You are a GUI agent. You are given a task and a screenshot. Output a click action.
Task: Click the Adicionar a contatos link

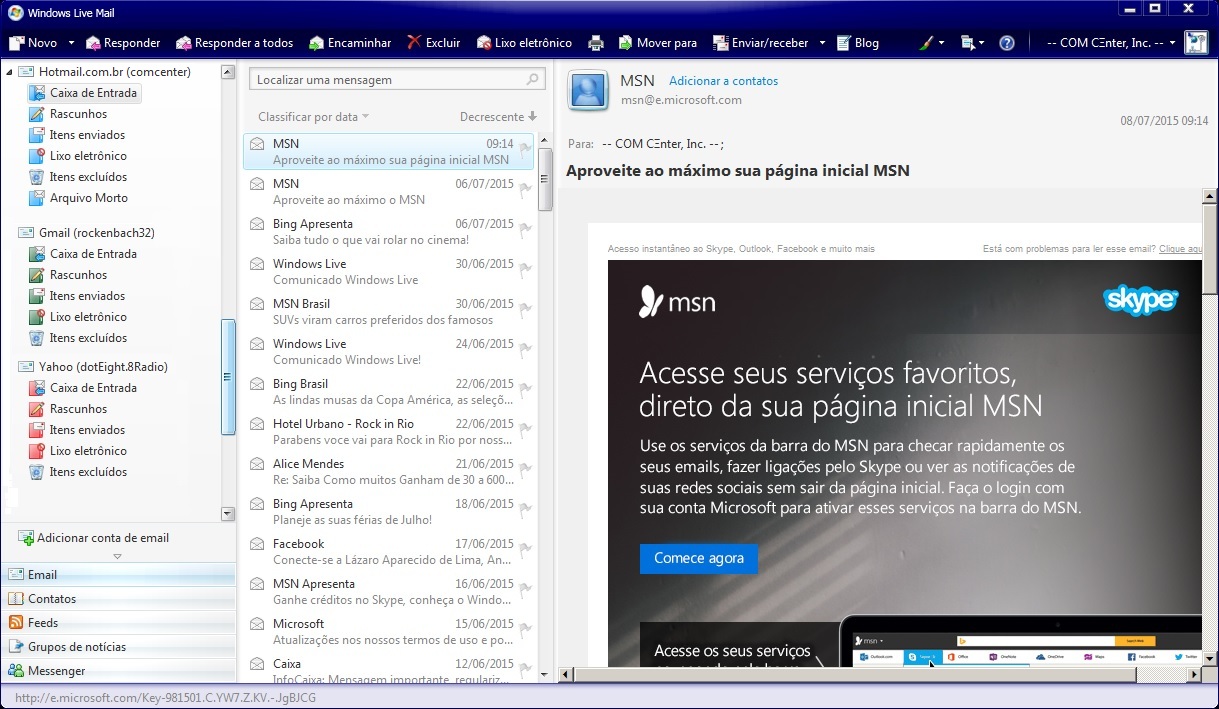click(723, 81)
